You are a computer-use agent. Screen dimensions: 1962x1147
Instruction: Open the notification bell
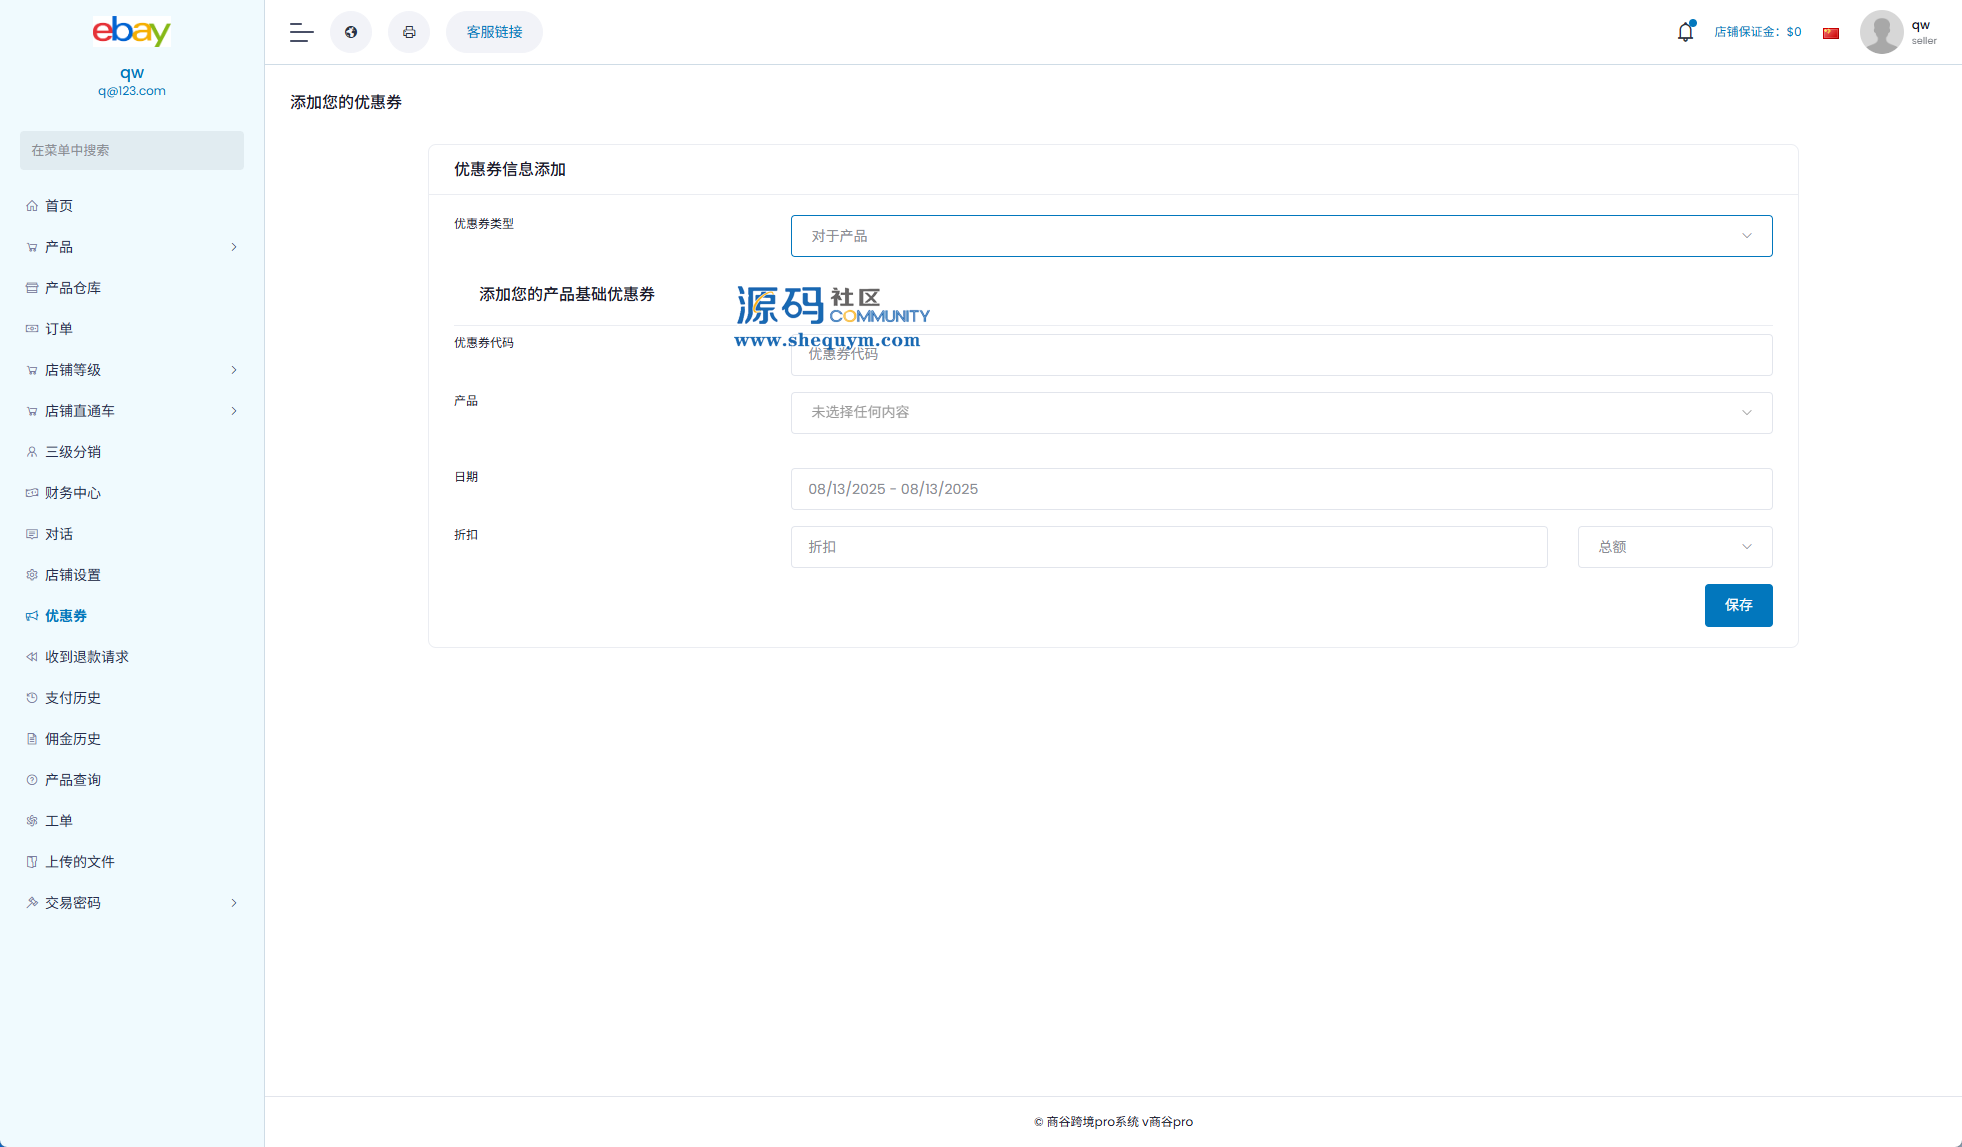pos(1685,32)
